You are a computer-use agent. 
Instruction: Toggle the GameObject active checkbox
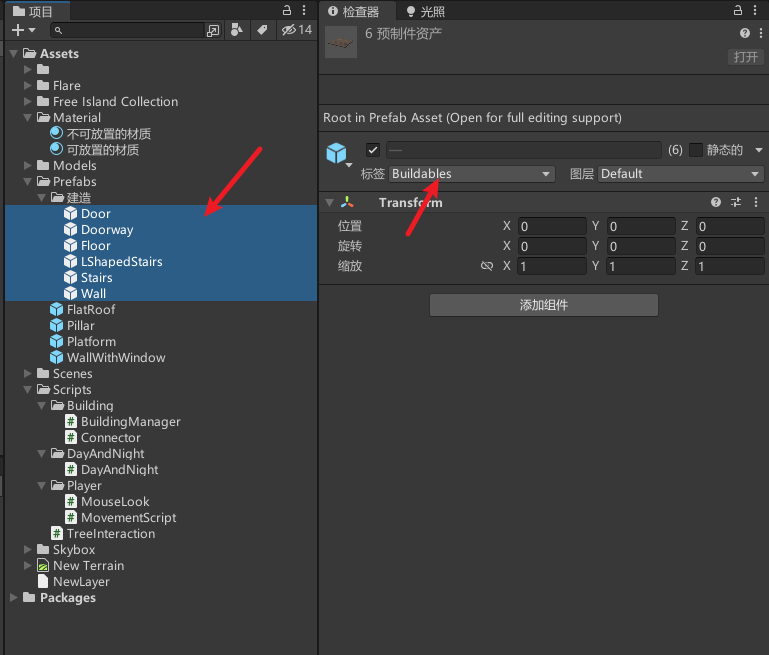tap(373, 150)
